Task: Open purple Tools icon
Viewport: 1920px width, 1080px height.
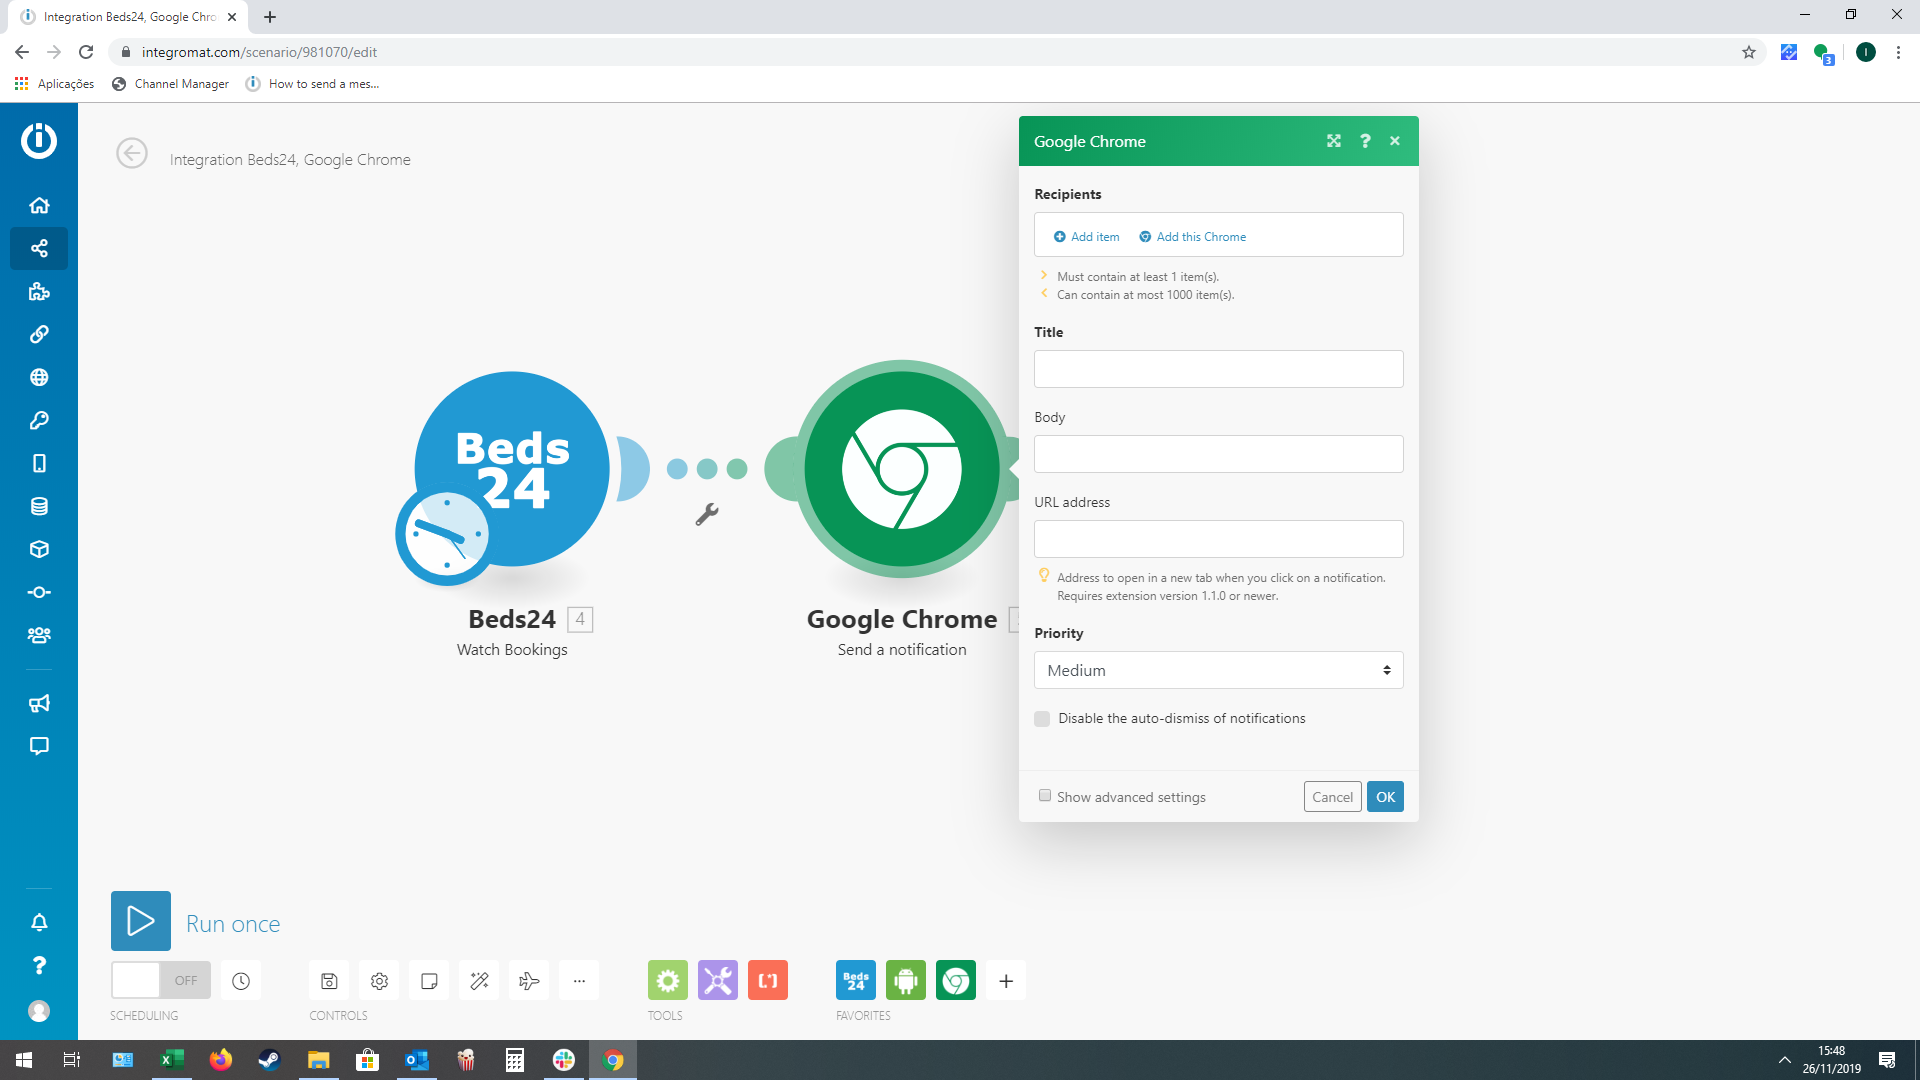Action: pos(718,981)
